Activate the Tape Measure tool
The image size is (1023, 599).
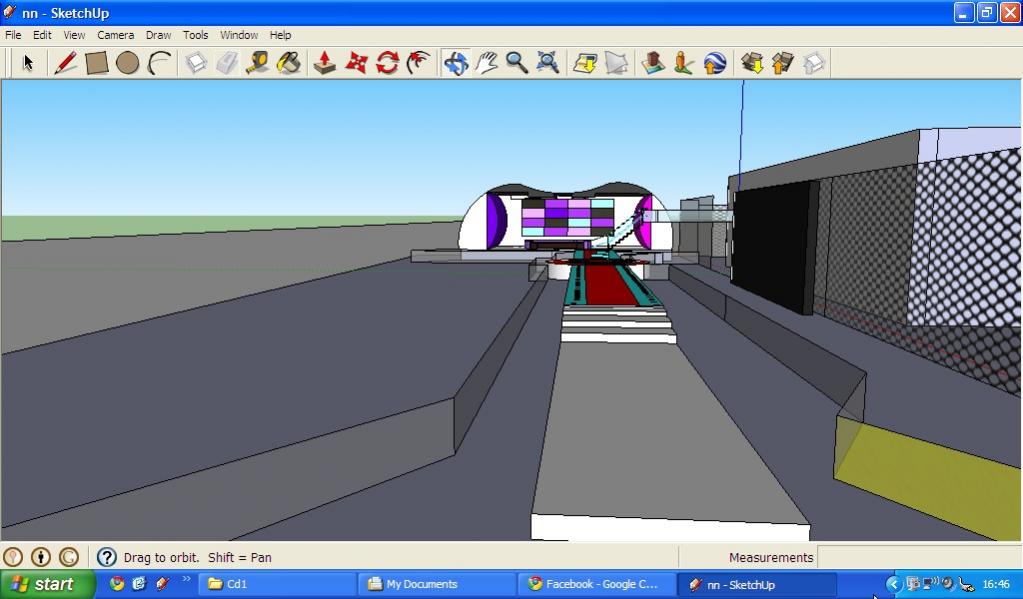point(257,63)
